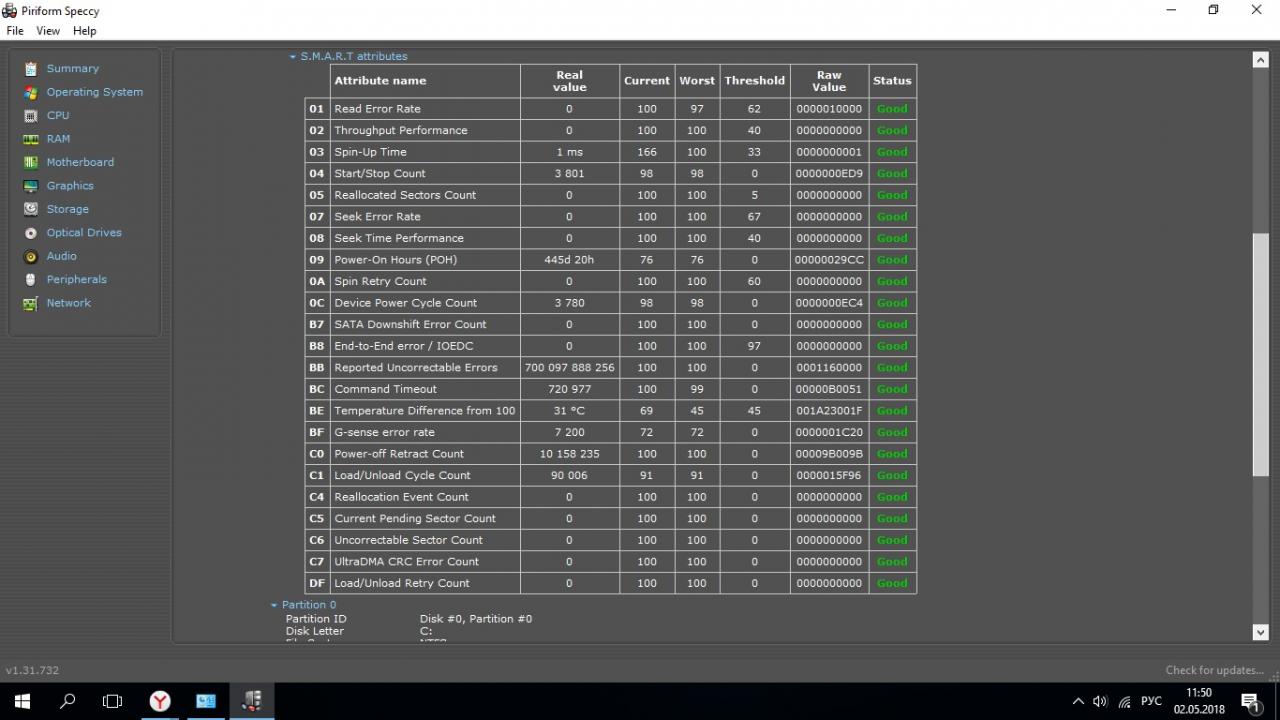Click the Graphics monitor icon
Viewport: 1280px width, 720px height.
click(31, 186)
